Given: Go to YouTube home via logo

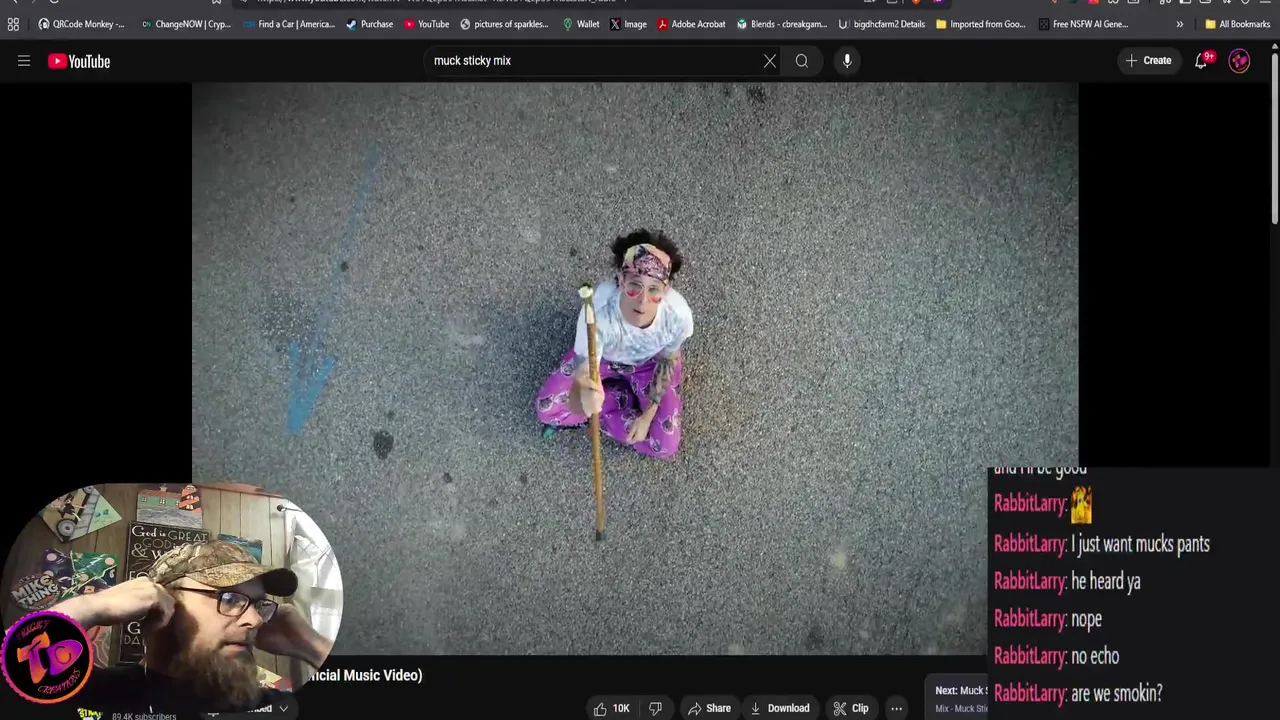Looking at the screenshot, I should (x=79, y=61).
